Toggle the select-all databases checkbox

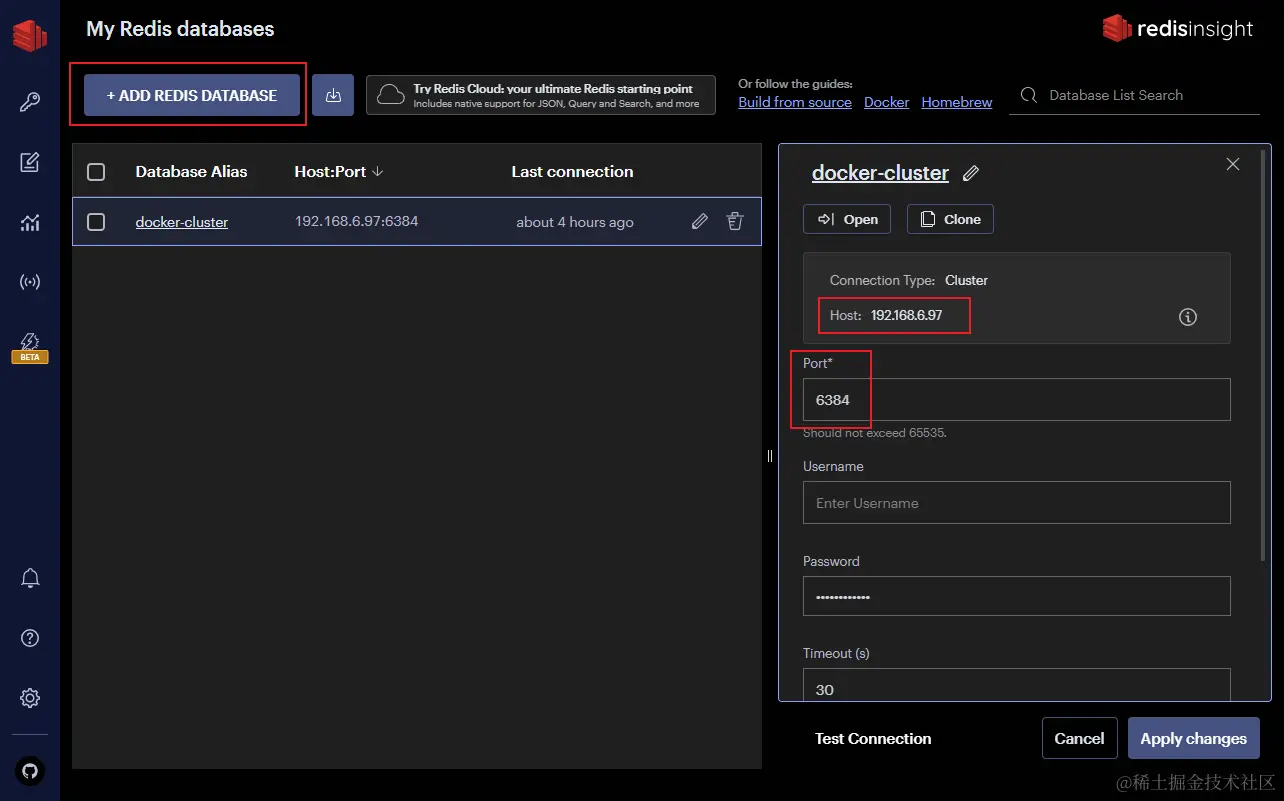tap(96, 172)
